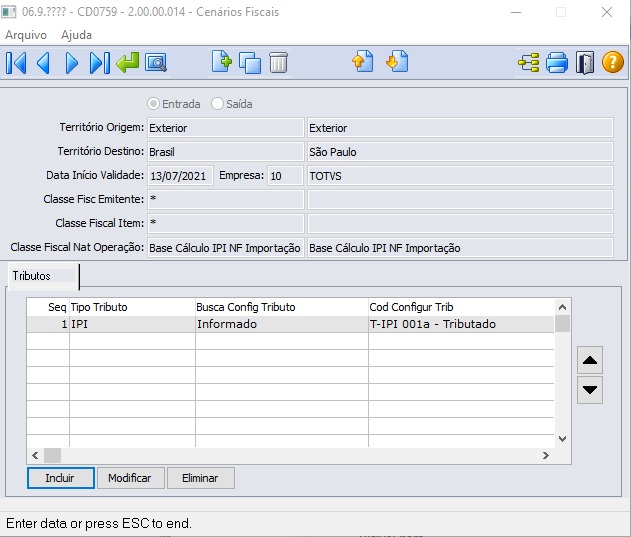The height and width of the screenshot is (537, 631).
Task: Move tribute row up with arrow button
Action: 590,360
